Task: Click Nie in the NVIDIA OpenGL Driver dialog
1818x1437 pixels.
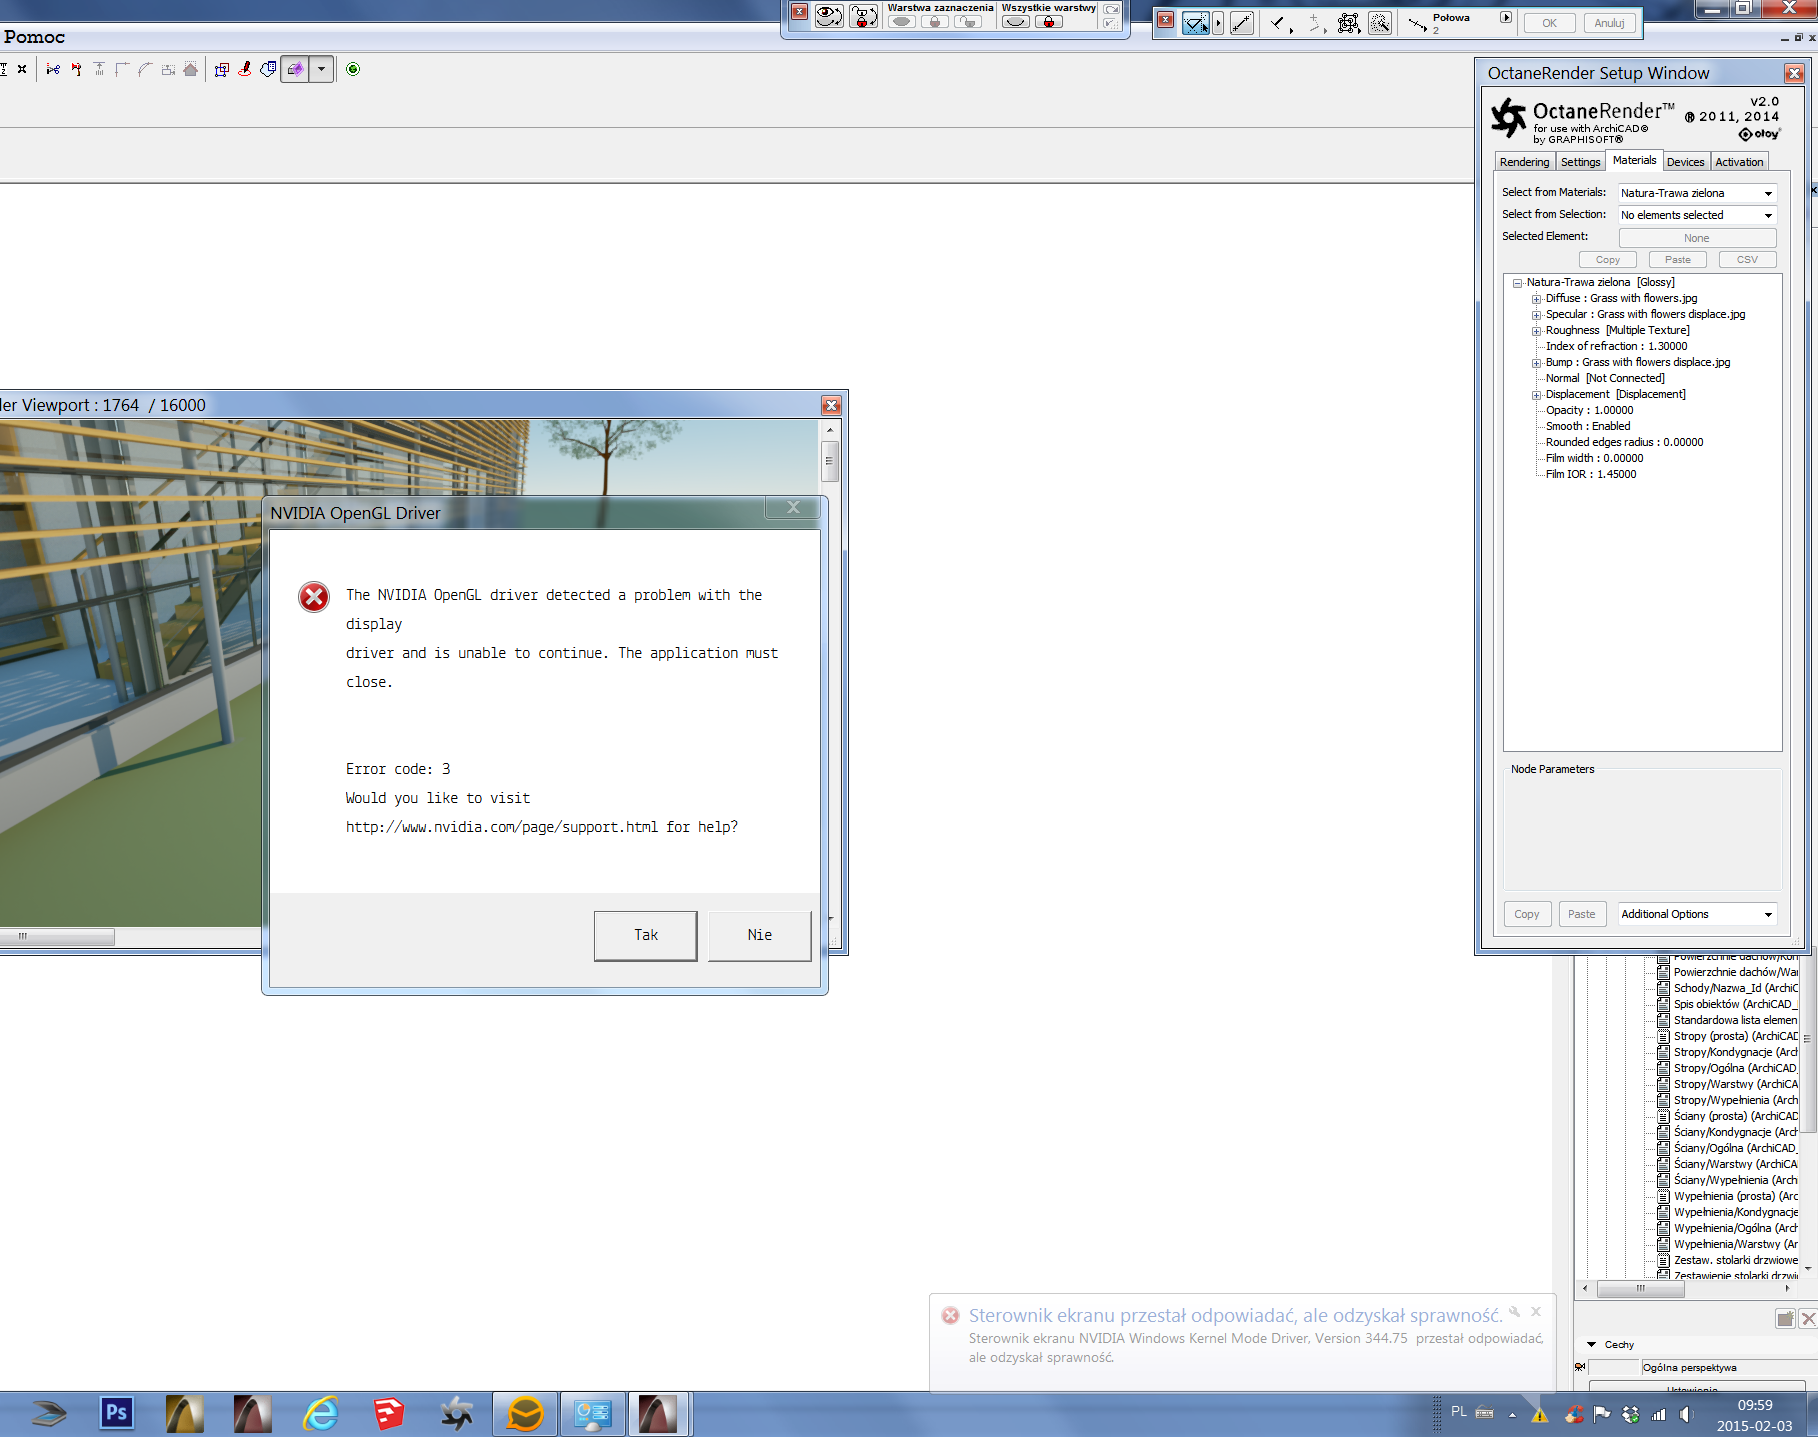Action: 760,935
